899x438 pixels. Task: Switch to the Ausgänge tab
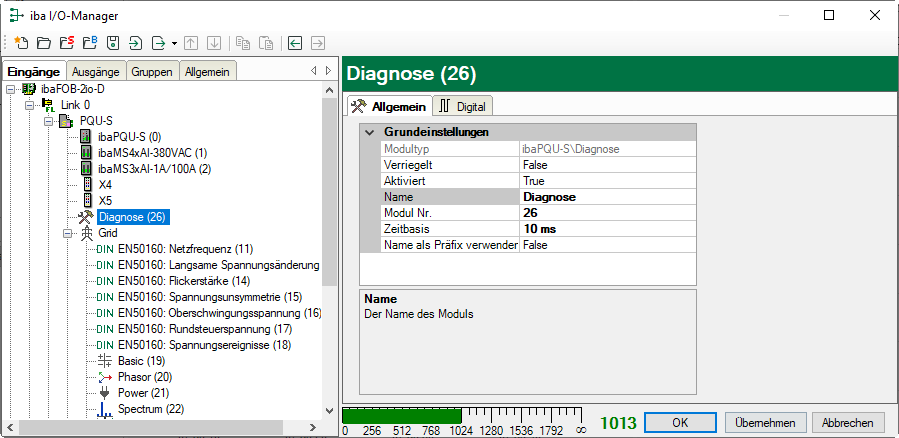pos(96,71)
